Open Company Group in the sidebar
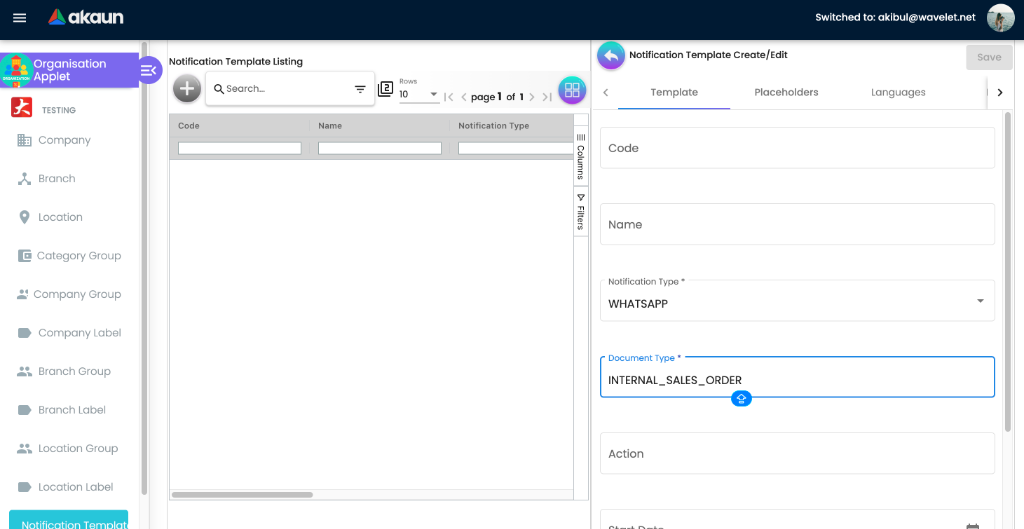The image size is (1024, 529). (x=77, y=295)
